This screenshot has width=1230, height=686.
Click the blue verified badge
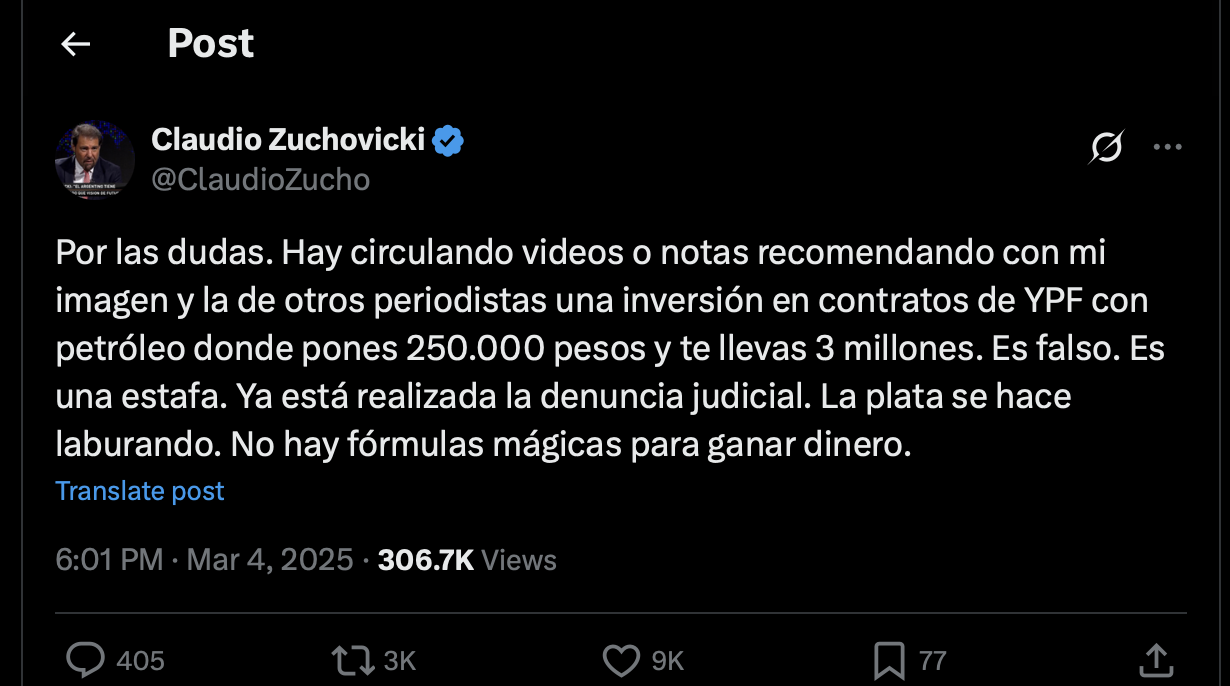click(448, 141)
